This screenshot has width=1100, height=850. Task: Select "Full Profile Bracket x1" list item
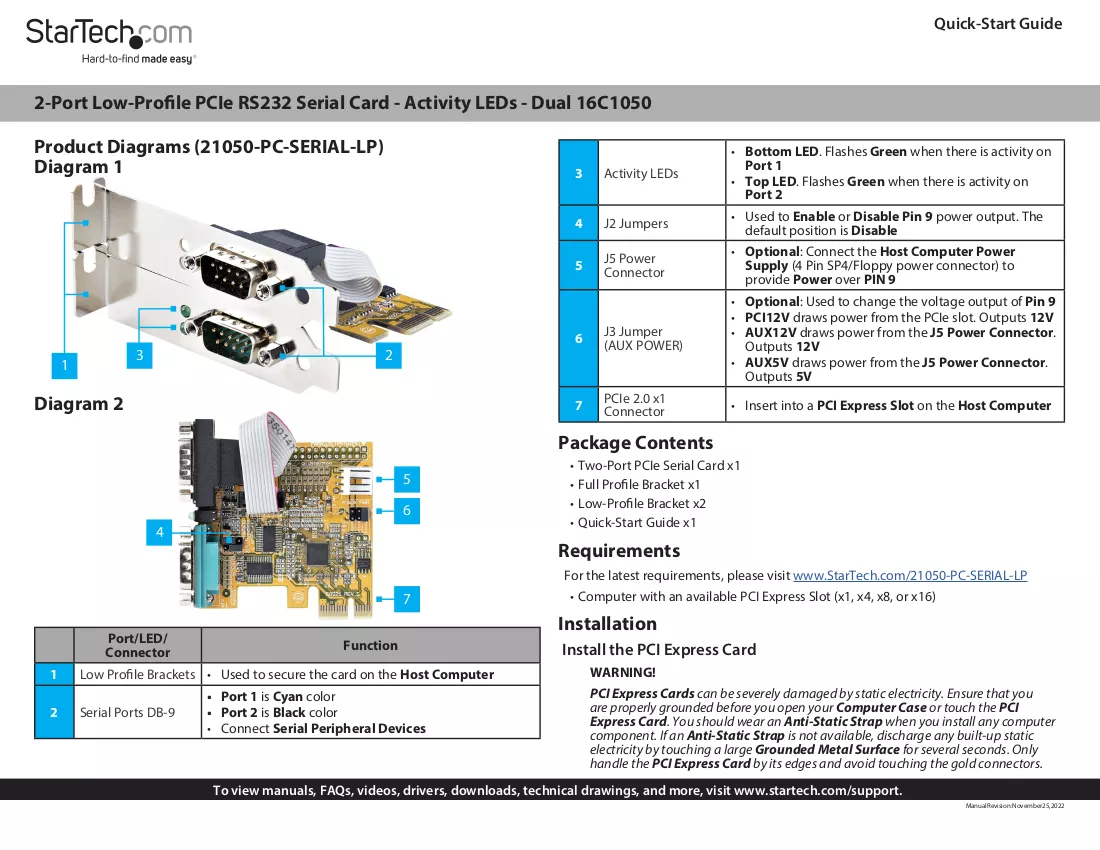tap(639, 485)
